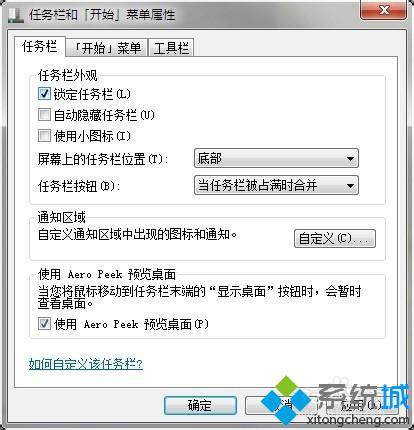Select the 当任务栏被占满时合并 combo box
The image size is (414, 430).
click(x=276, y=185)
